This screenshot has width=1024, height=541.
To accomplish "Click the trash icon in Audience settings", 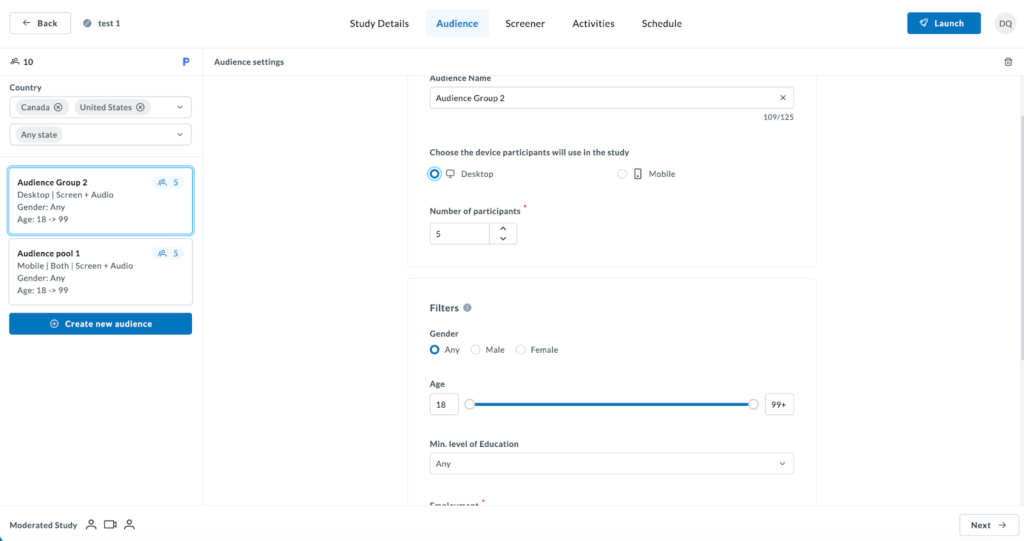I will tap(1007, 62).
